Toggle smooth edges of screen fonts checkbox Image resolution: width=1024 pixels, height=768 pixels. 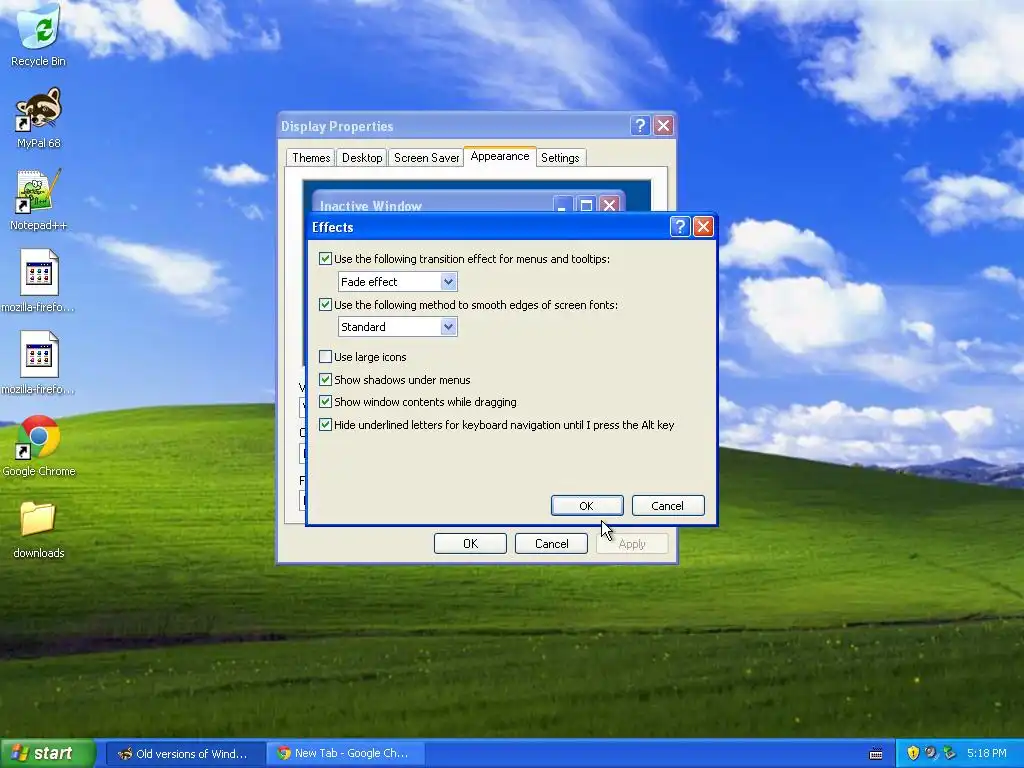pos(325,304)
